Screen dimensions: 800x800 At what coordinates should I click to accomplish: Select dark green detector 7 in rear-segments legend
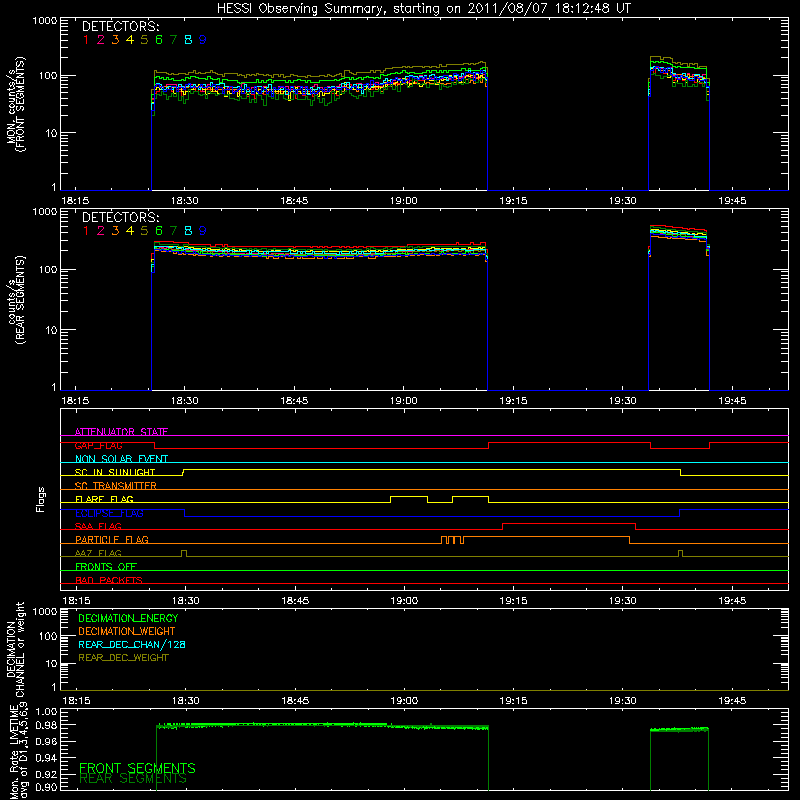pyautogui.click(x=173, y=231)
